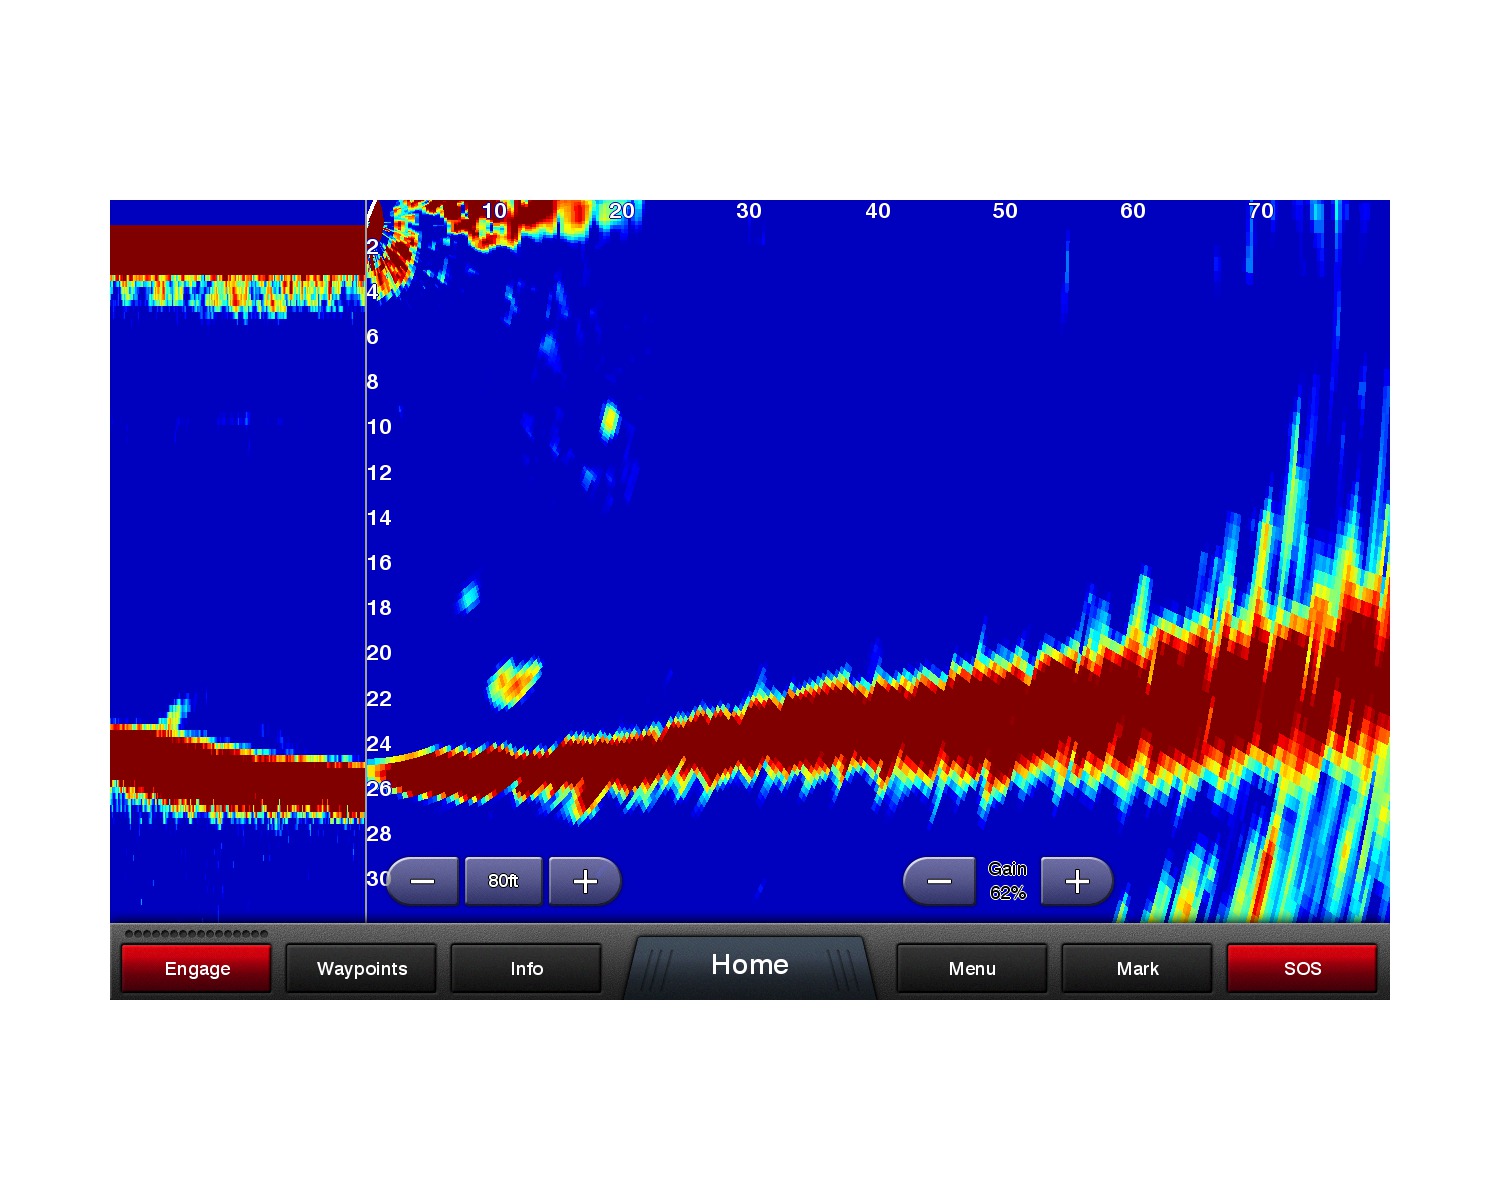Tap the yellow fish echo near 10 ft depth
The image size is (1500, 1200).
[x=609, y=420]
